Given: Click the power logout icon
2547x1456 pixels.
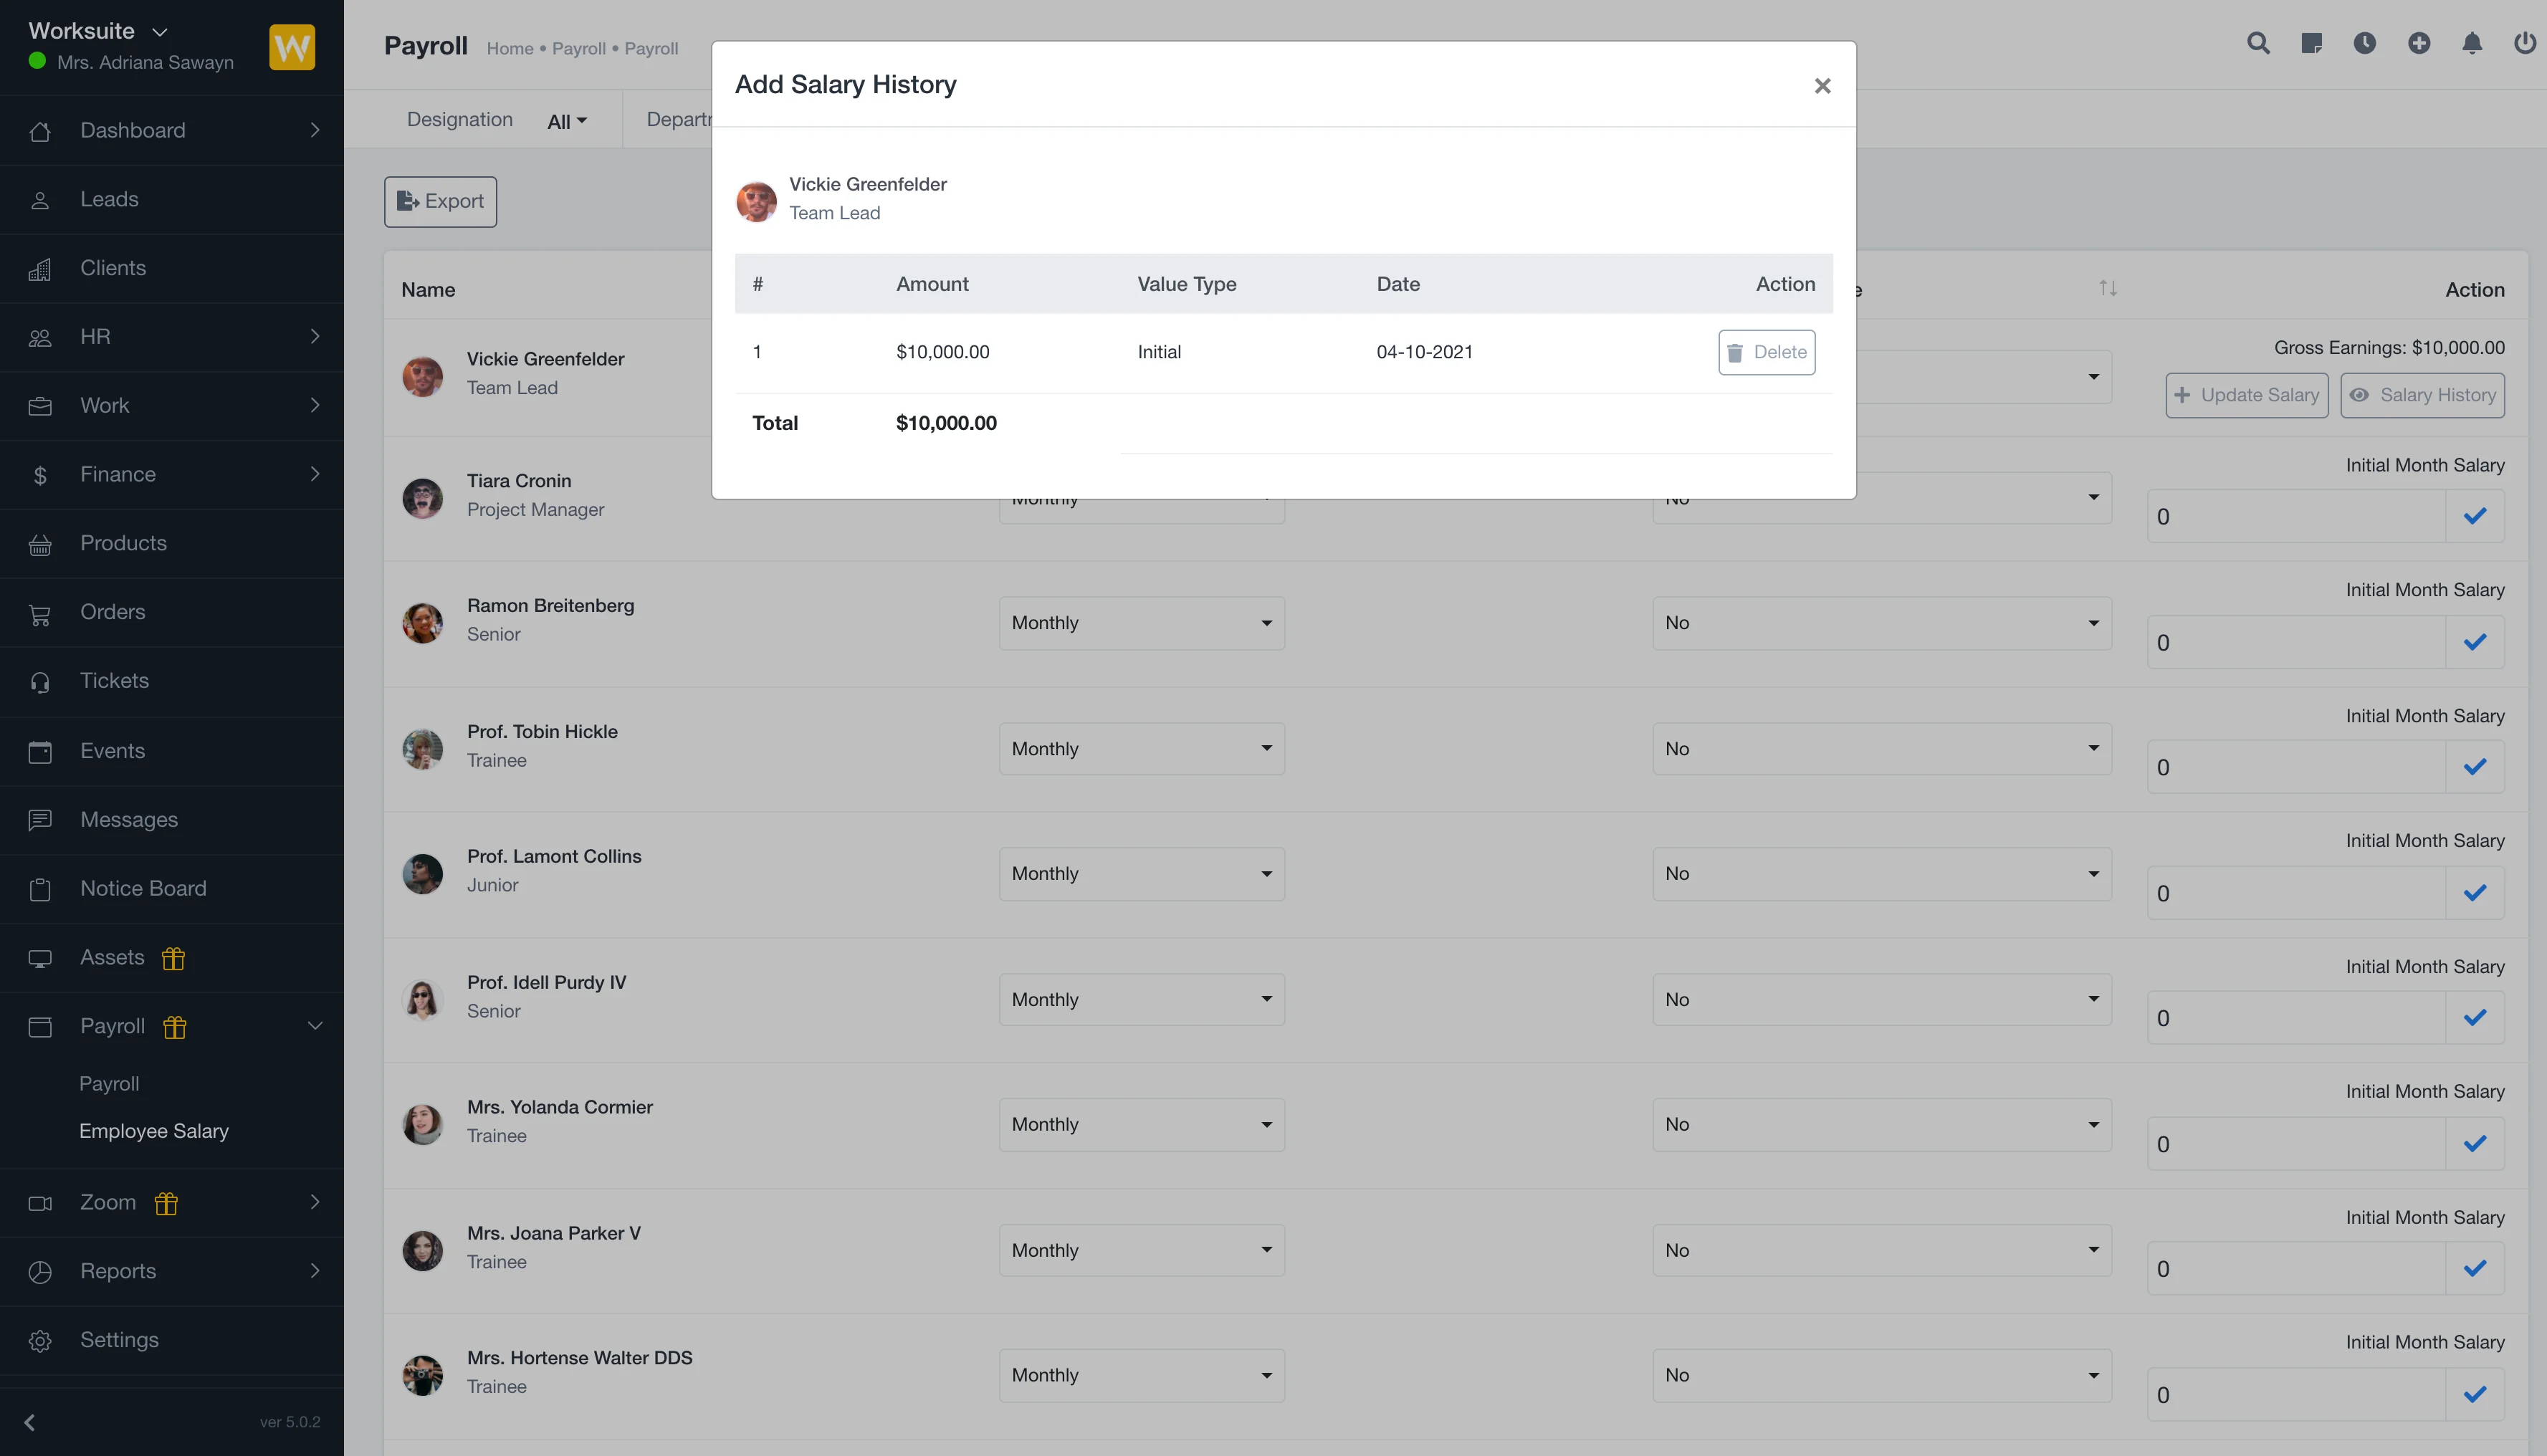Looking at the screenshot, I should click(2524, 43).
